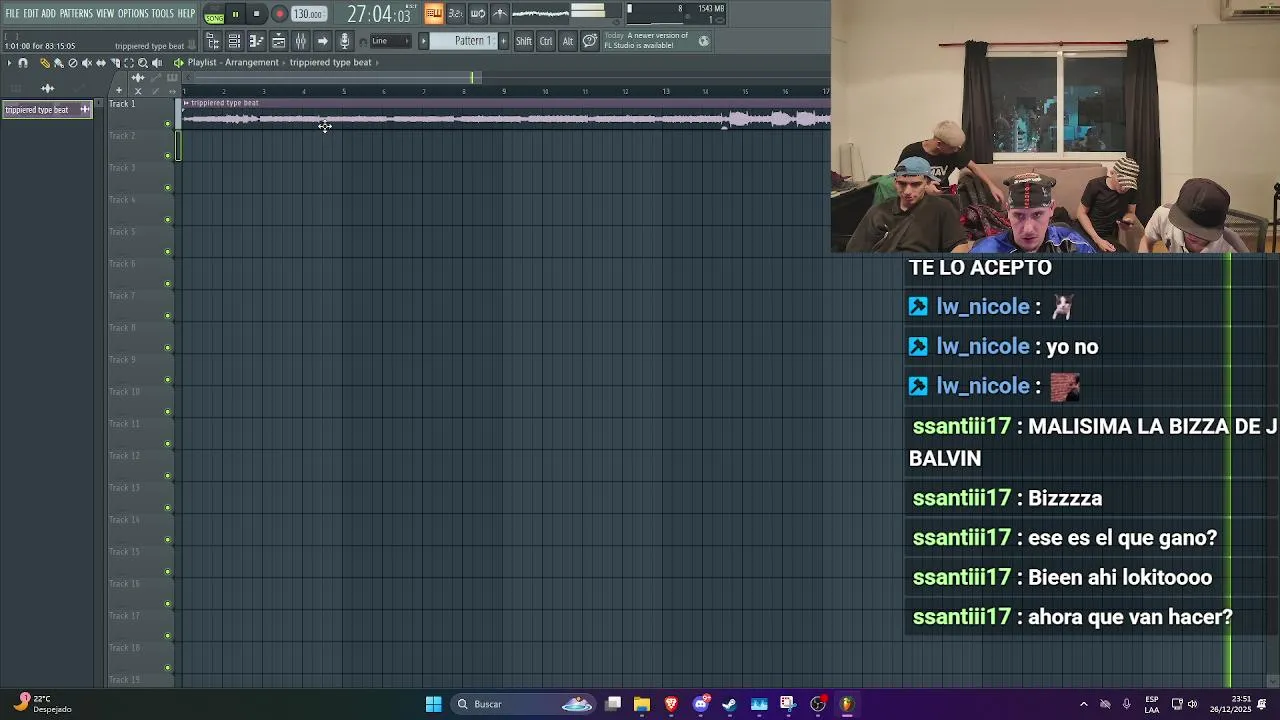Click the loop recording icon
The width and height of the screenshot is (1280, 720).
point(478,13)
